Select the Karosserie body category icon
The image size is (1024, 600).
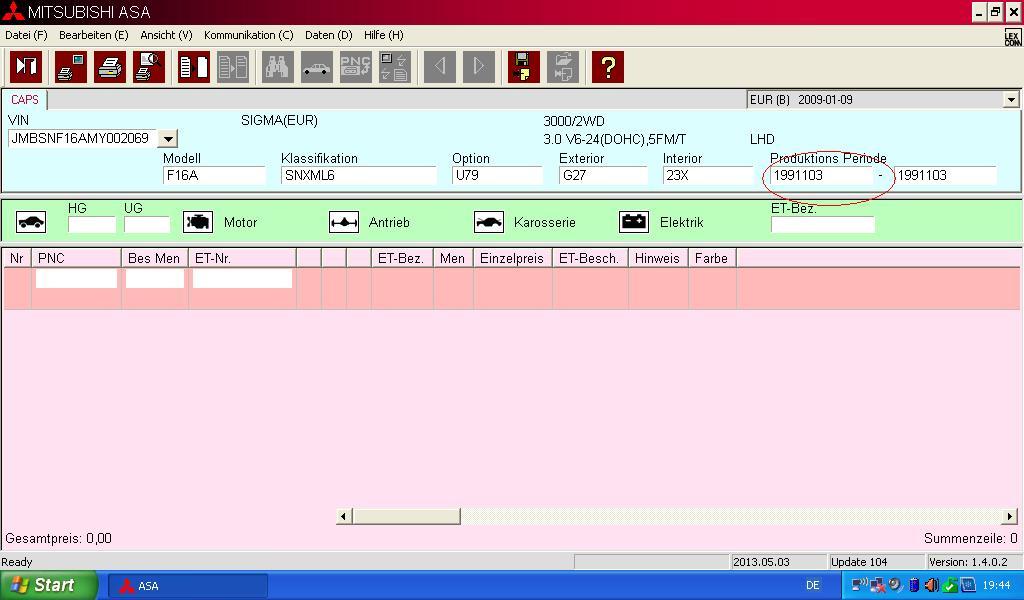point(488,222)
